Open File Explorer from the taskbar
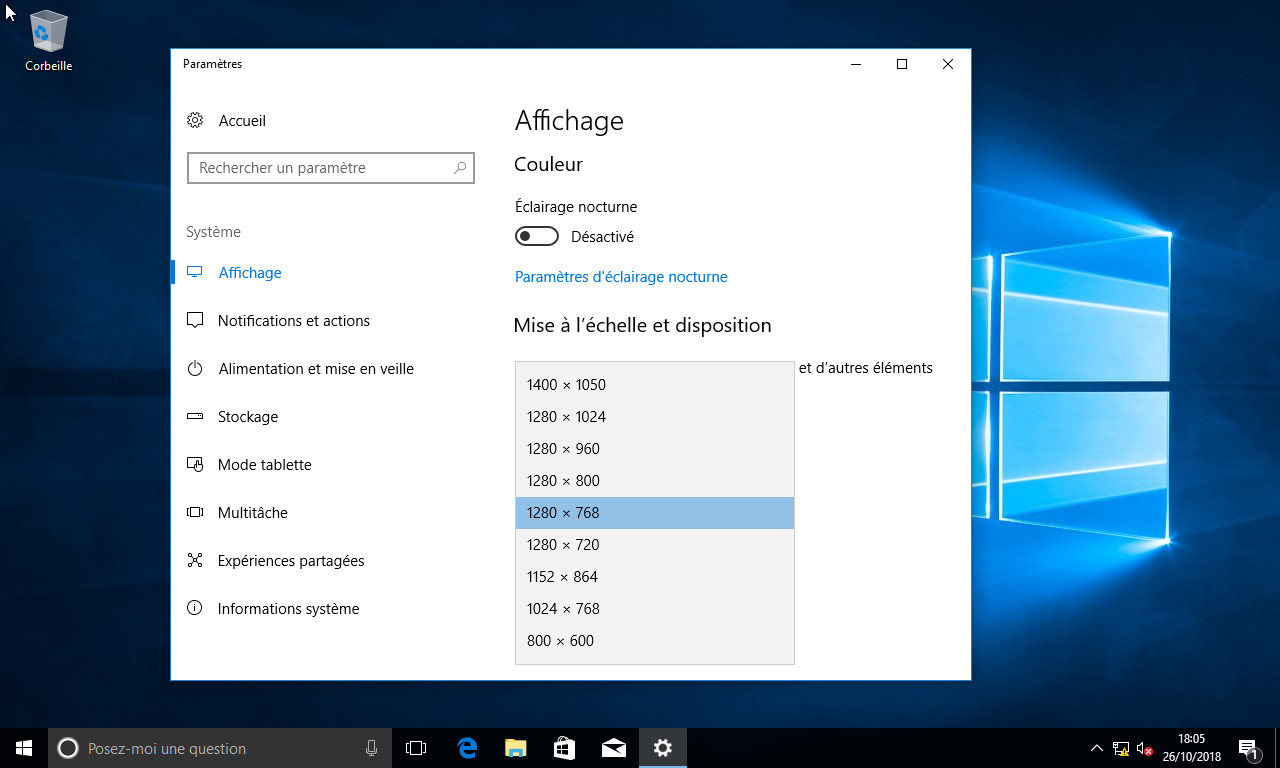Image resolution: width=1280 pixels, height=768 pixels. pos(515,748)
